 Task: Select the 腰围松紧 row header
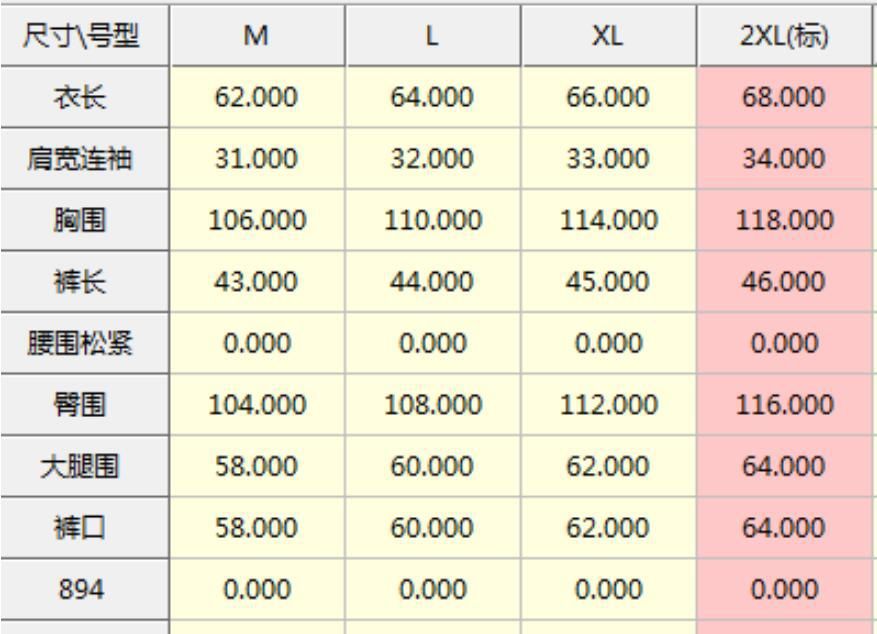[84, 343]
